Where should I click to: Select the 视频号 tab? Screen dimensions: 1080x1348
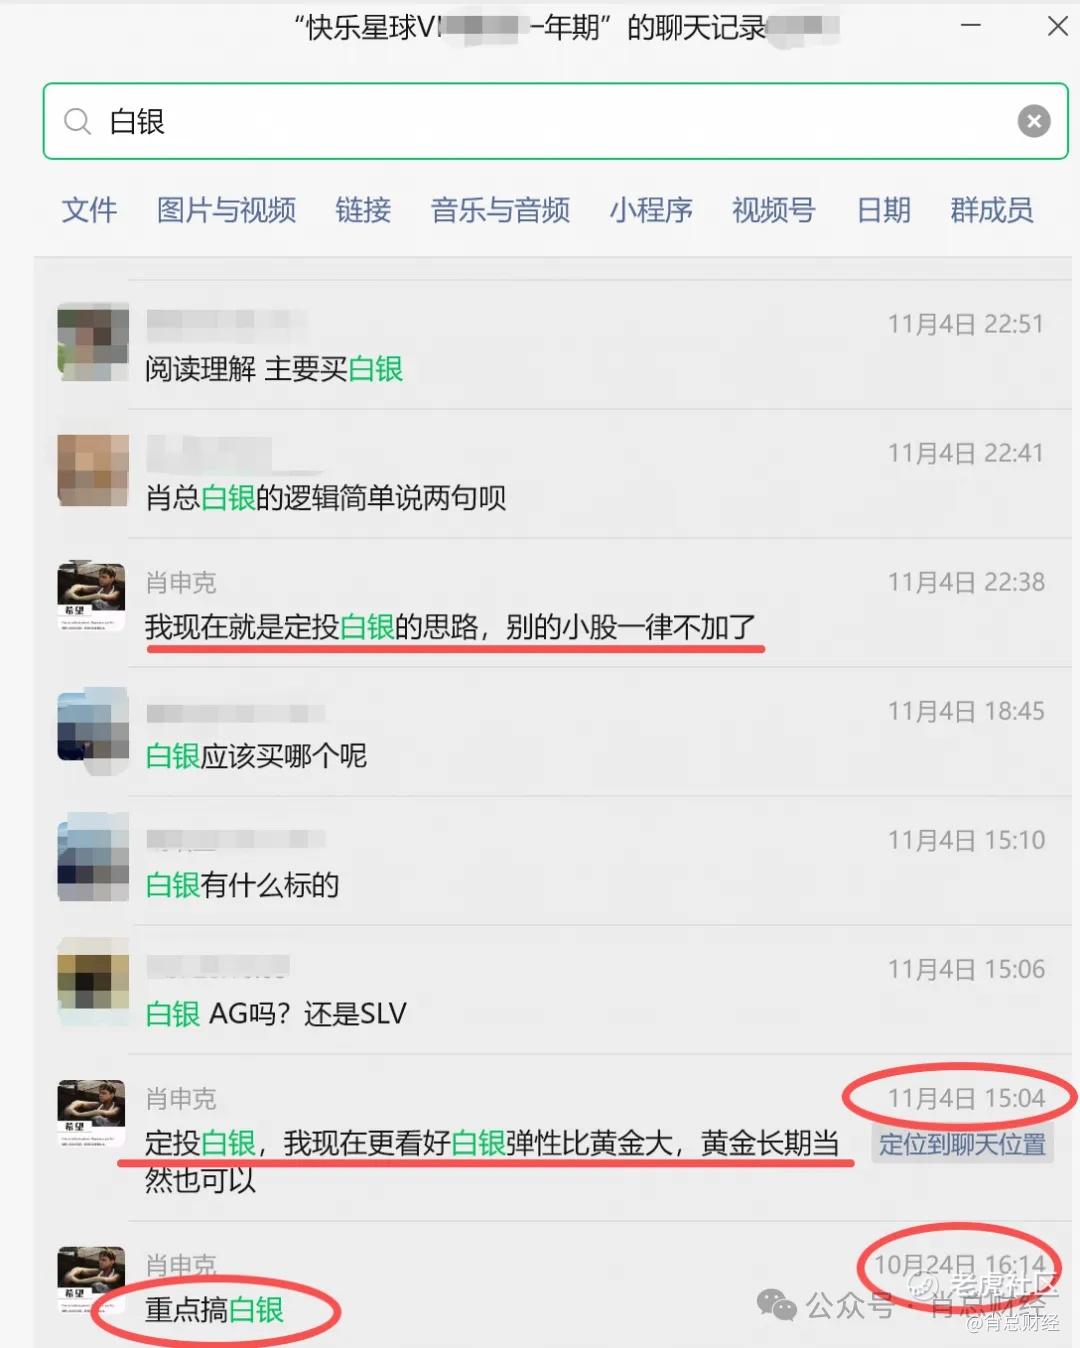coord(773,210)
